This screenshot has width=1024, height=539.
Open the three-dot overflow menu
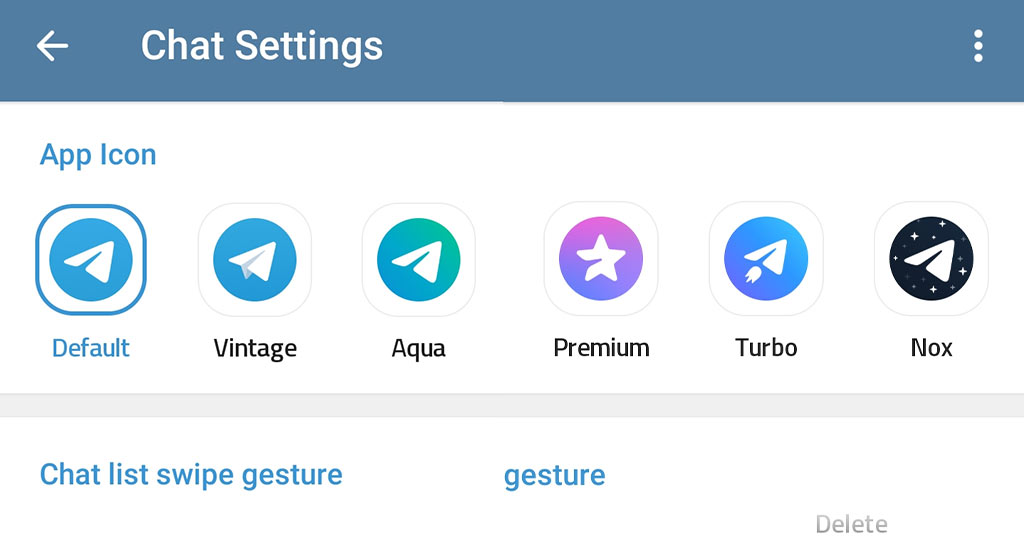coord(977,46)
